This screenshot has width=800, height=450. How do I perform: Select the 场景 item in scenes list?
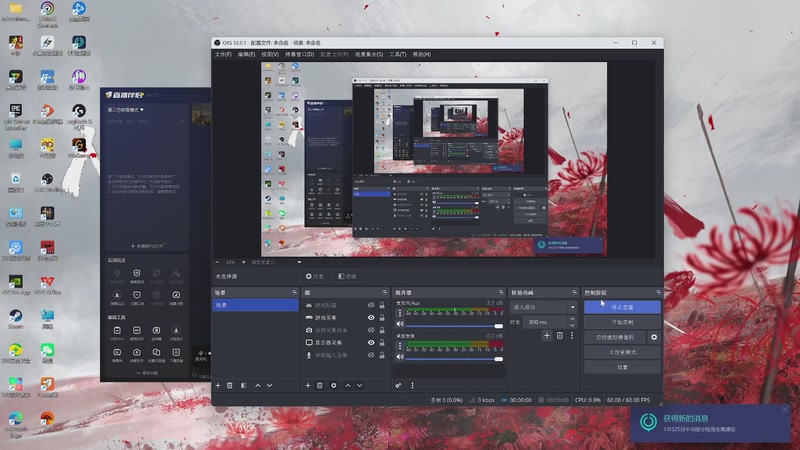pos(255,305)
